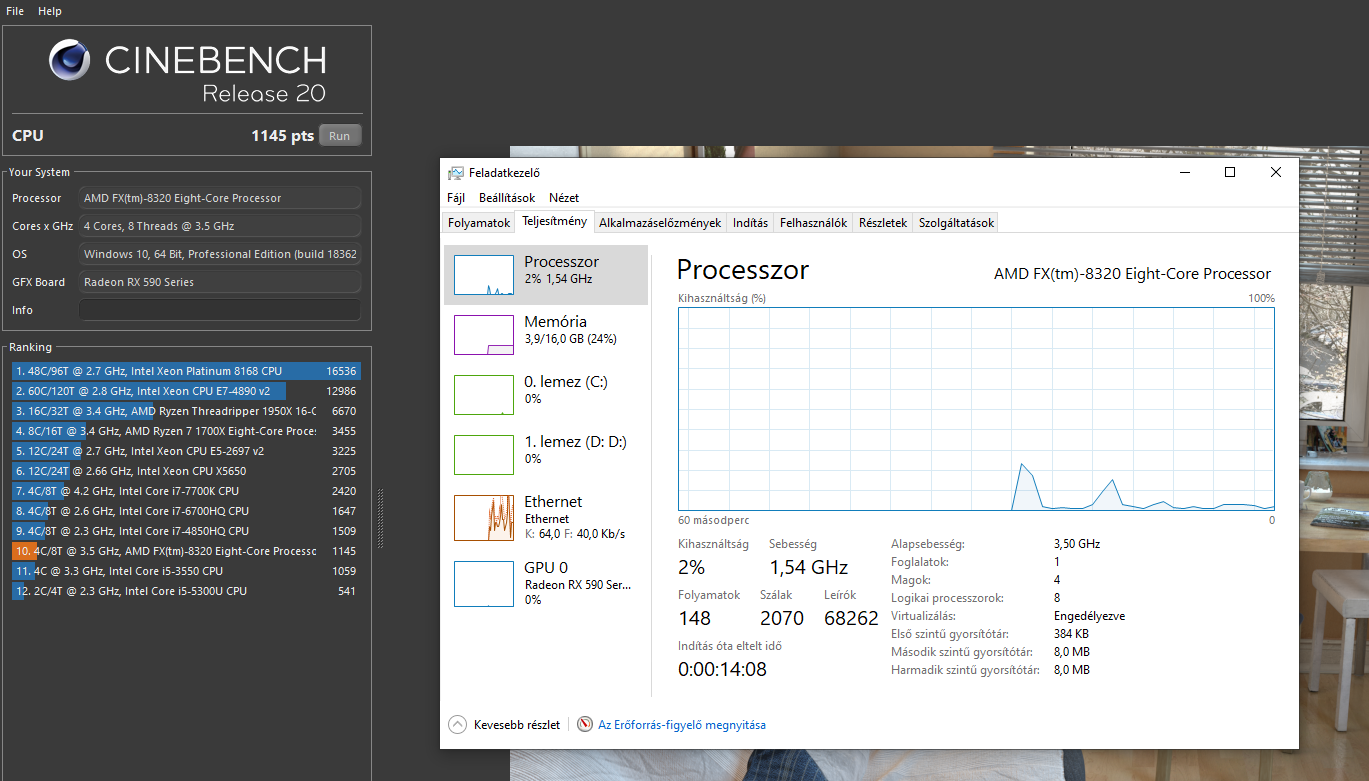Select the GPU 0 performance item
The height and width of the screenshot is (781, 1369).
coord(546,583)
